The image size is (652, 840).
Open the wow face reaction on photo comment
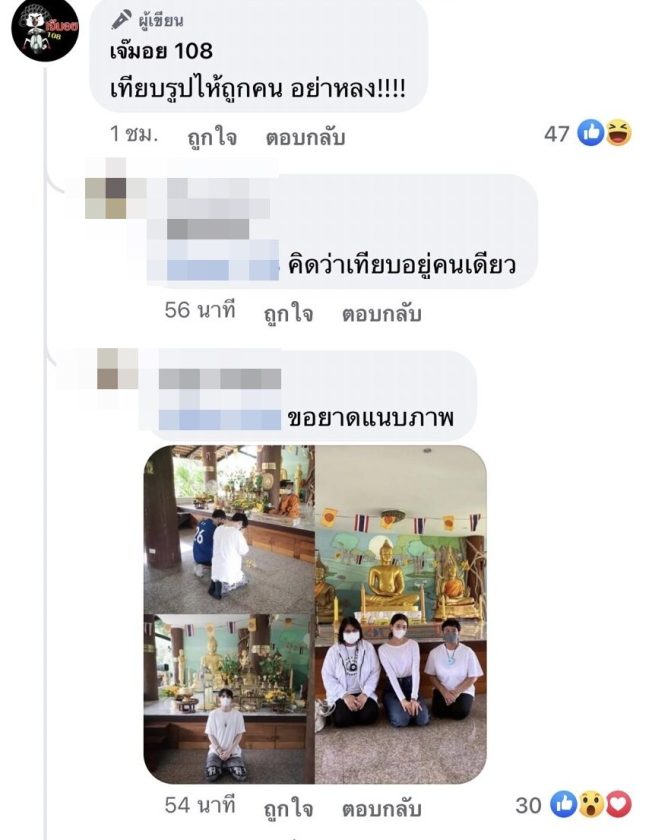(591, 804)
